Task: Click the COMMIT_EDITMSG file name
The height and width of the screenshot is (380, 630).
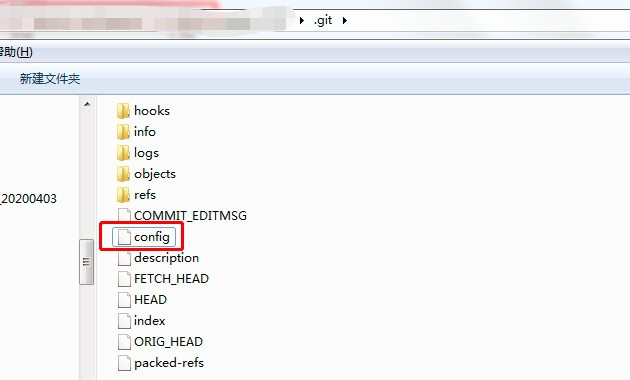Action: point(190,216)
